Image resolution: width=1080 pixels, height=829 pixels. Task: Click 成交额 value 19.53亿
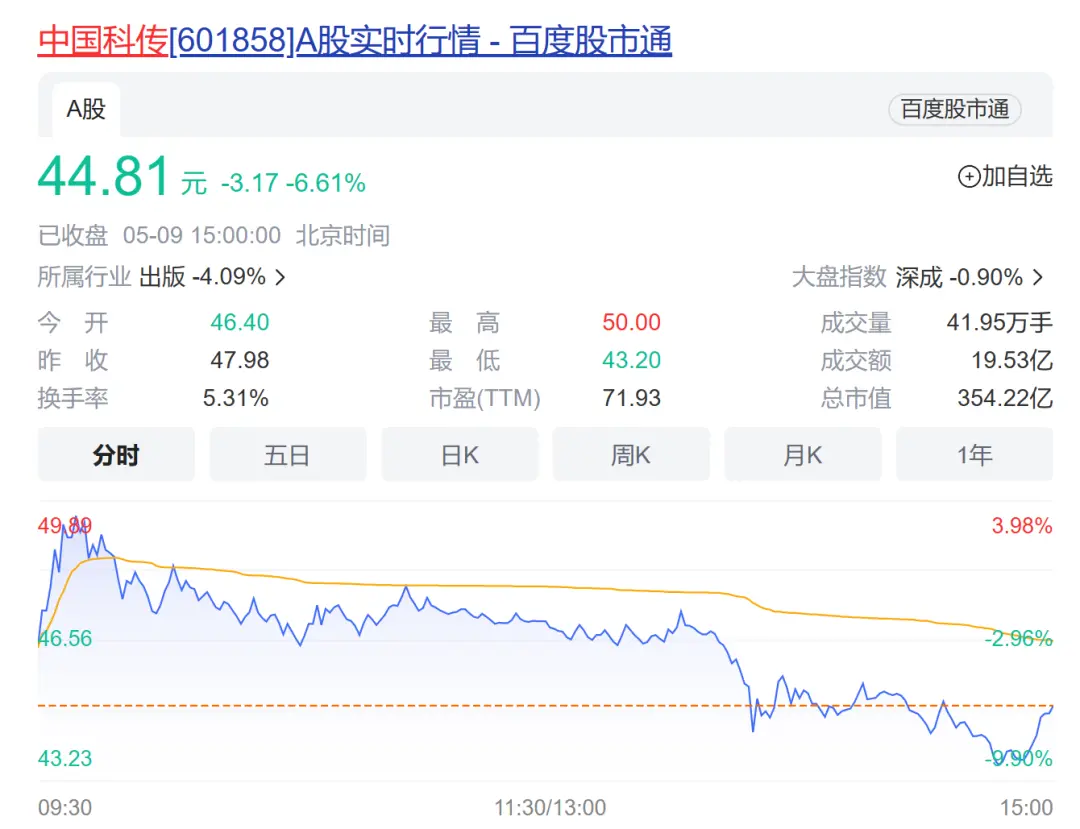point(1012,360)
